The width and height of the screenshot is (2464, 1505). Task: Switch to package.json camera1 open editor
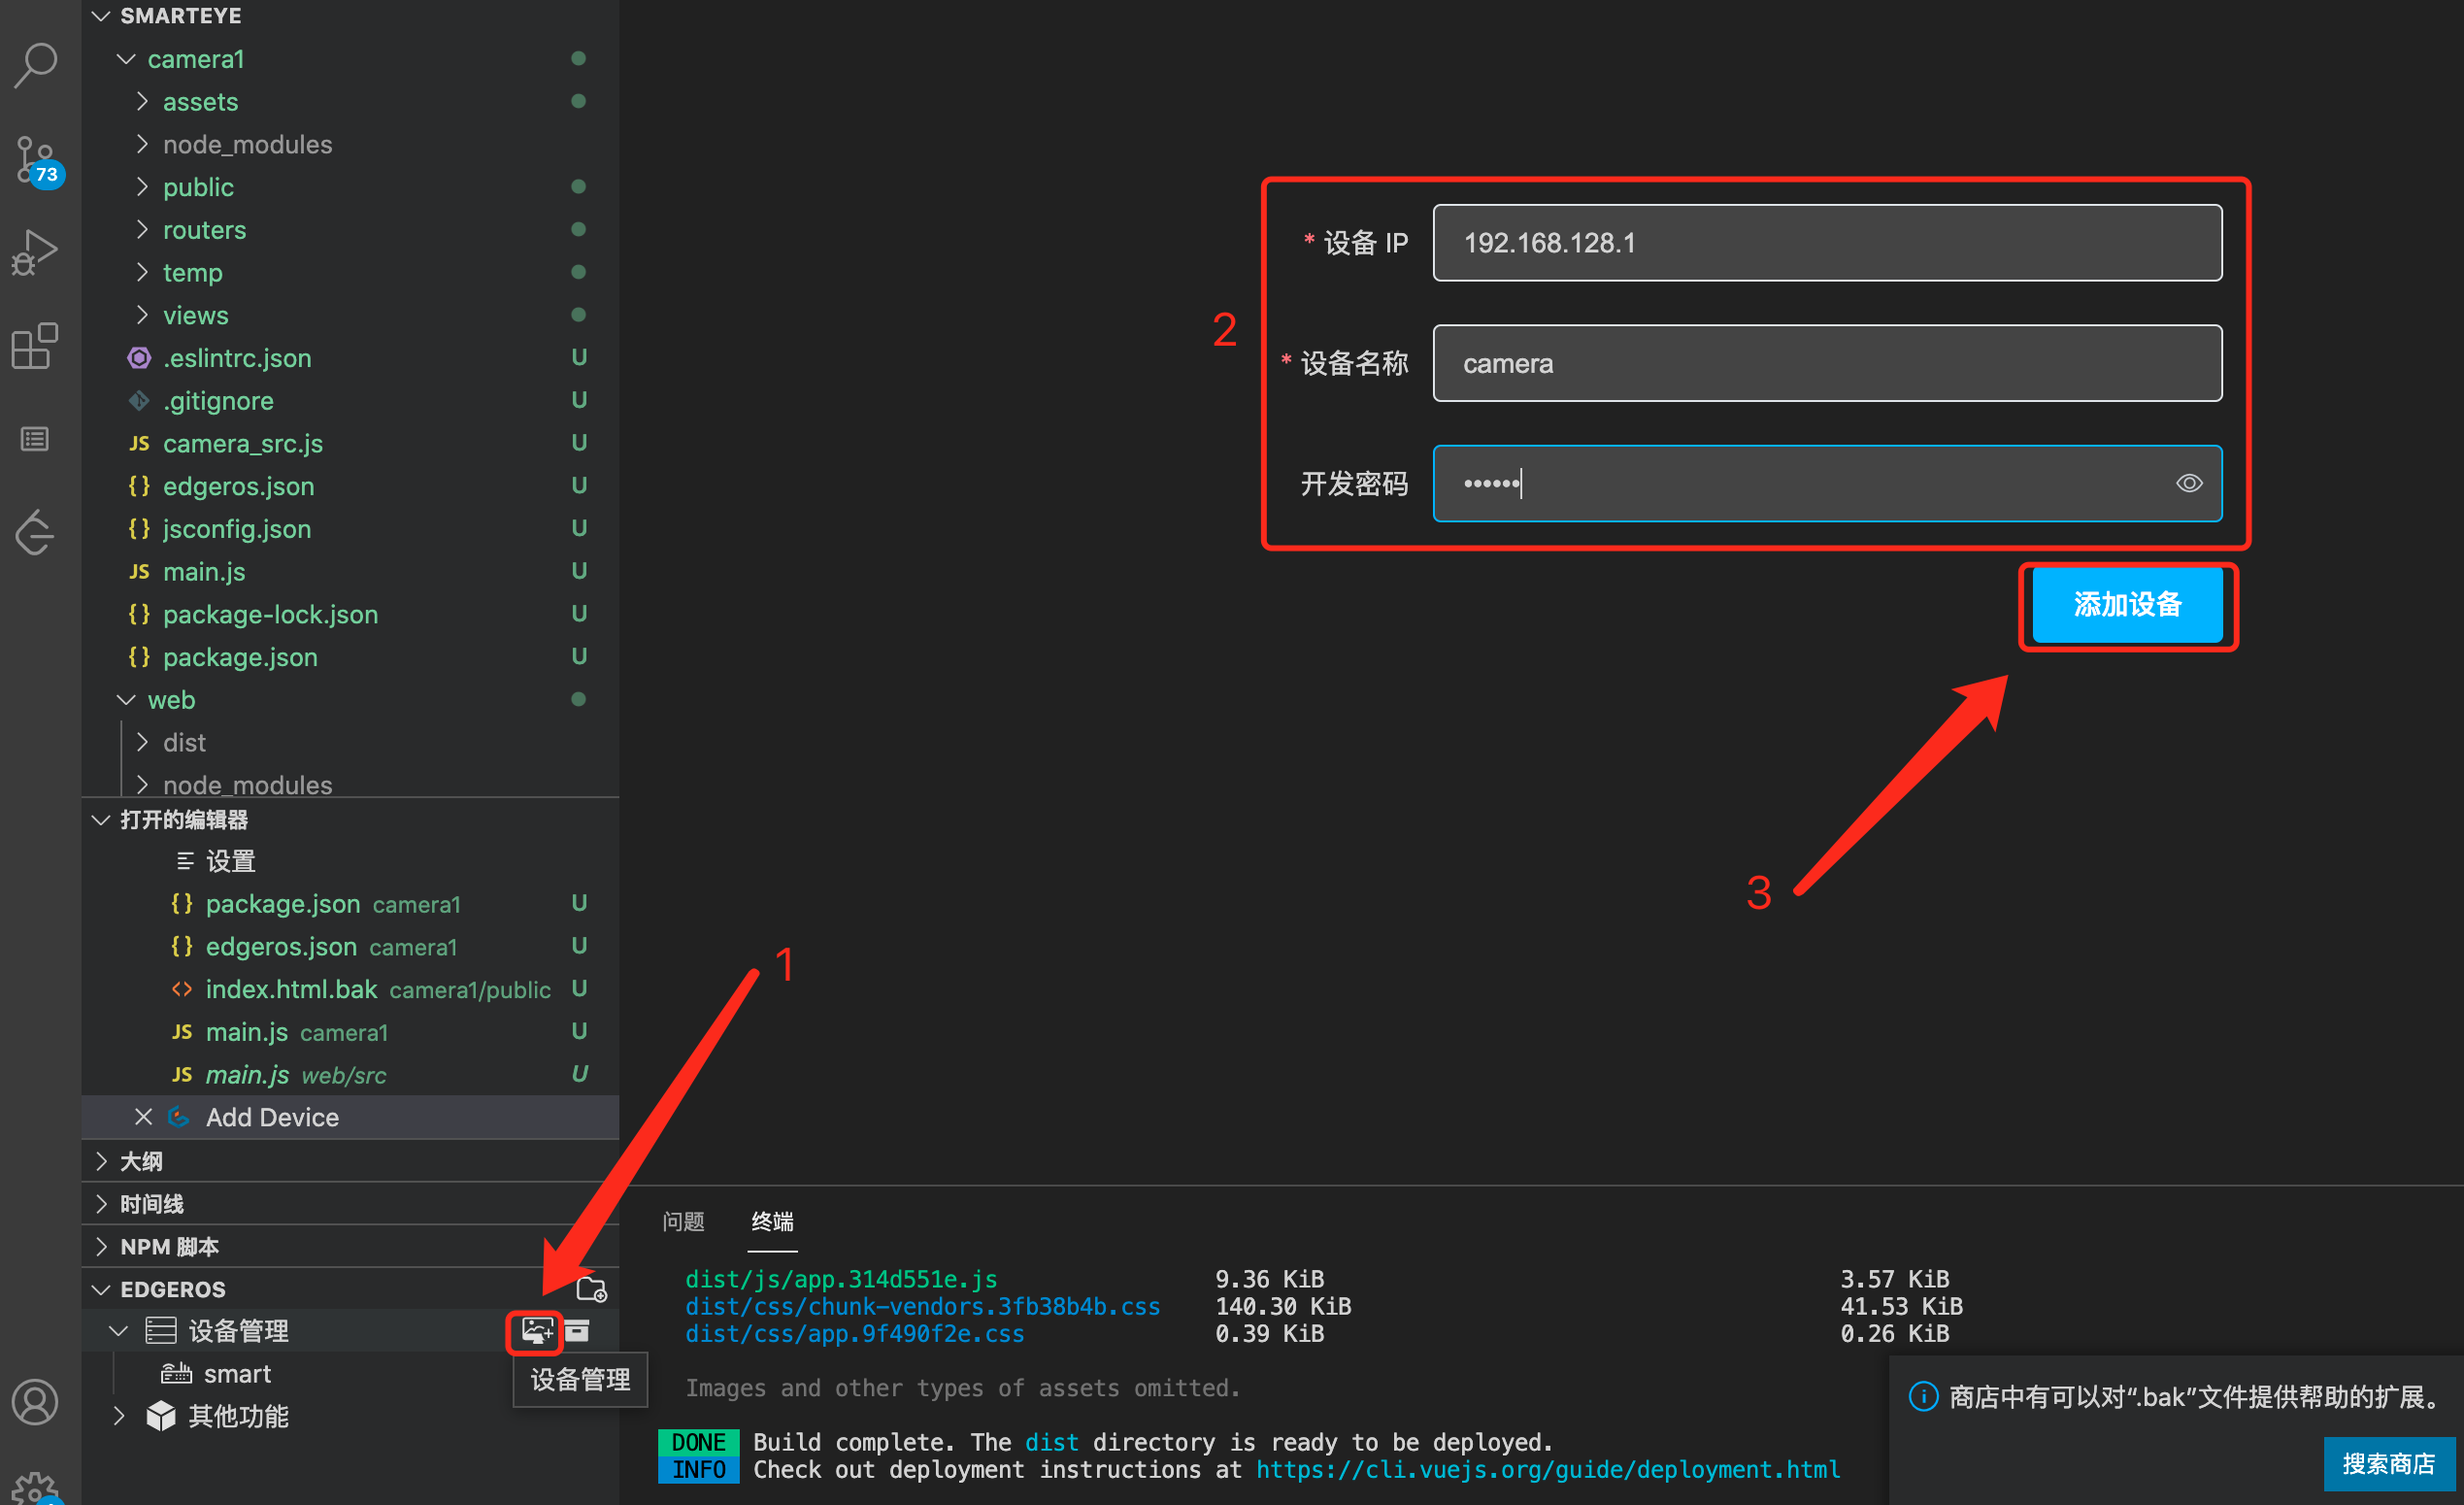point(350,904)
